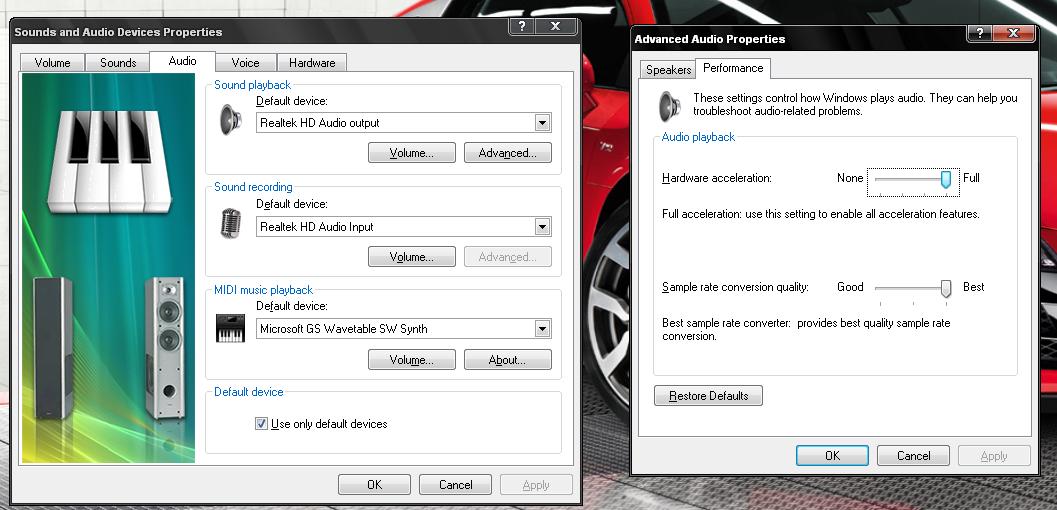Click the help button in Advanced Audio Properties
Screen dimensions: 1057x510
point(982,33)
